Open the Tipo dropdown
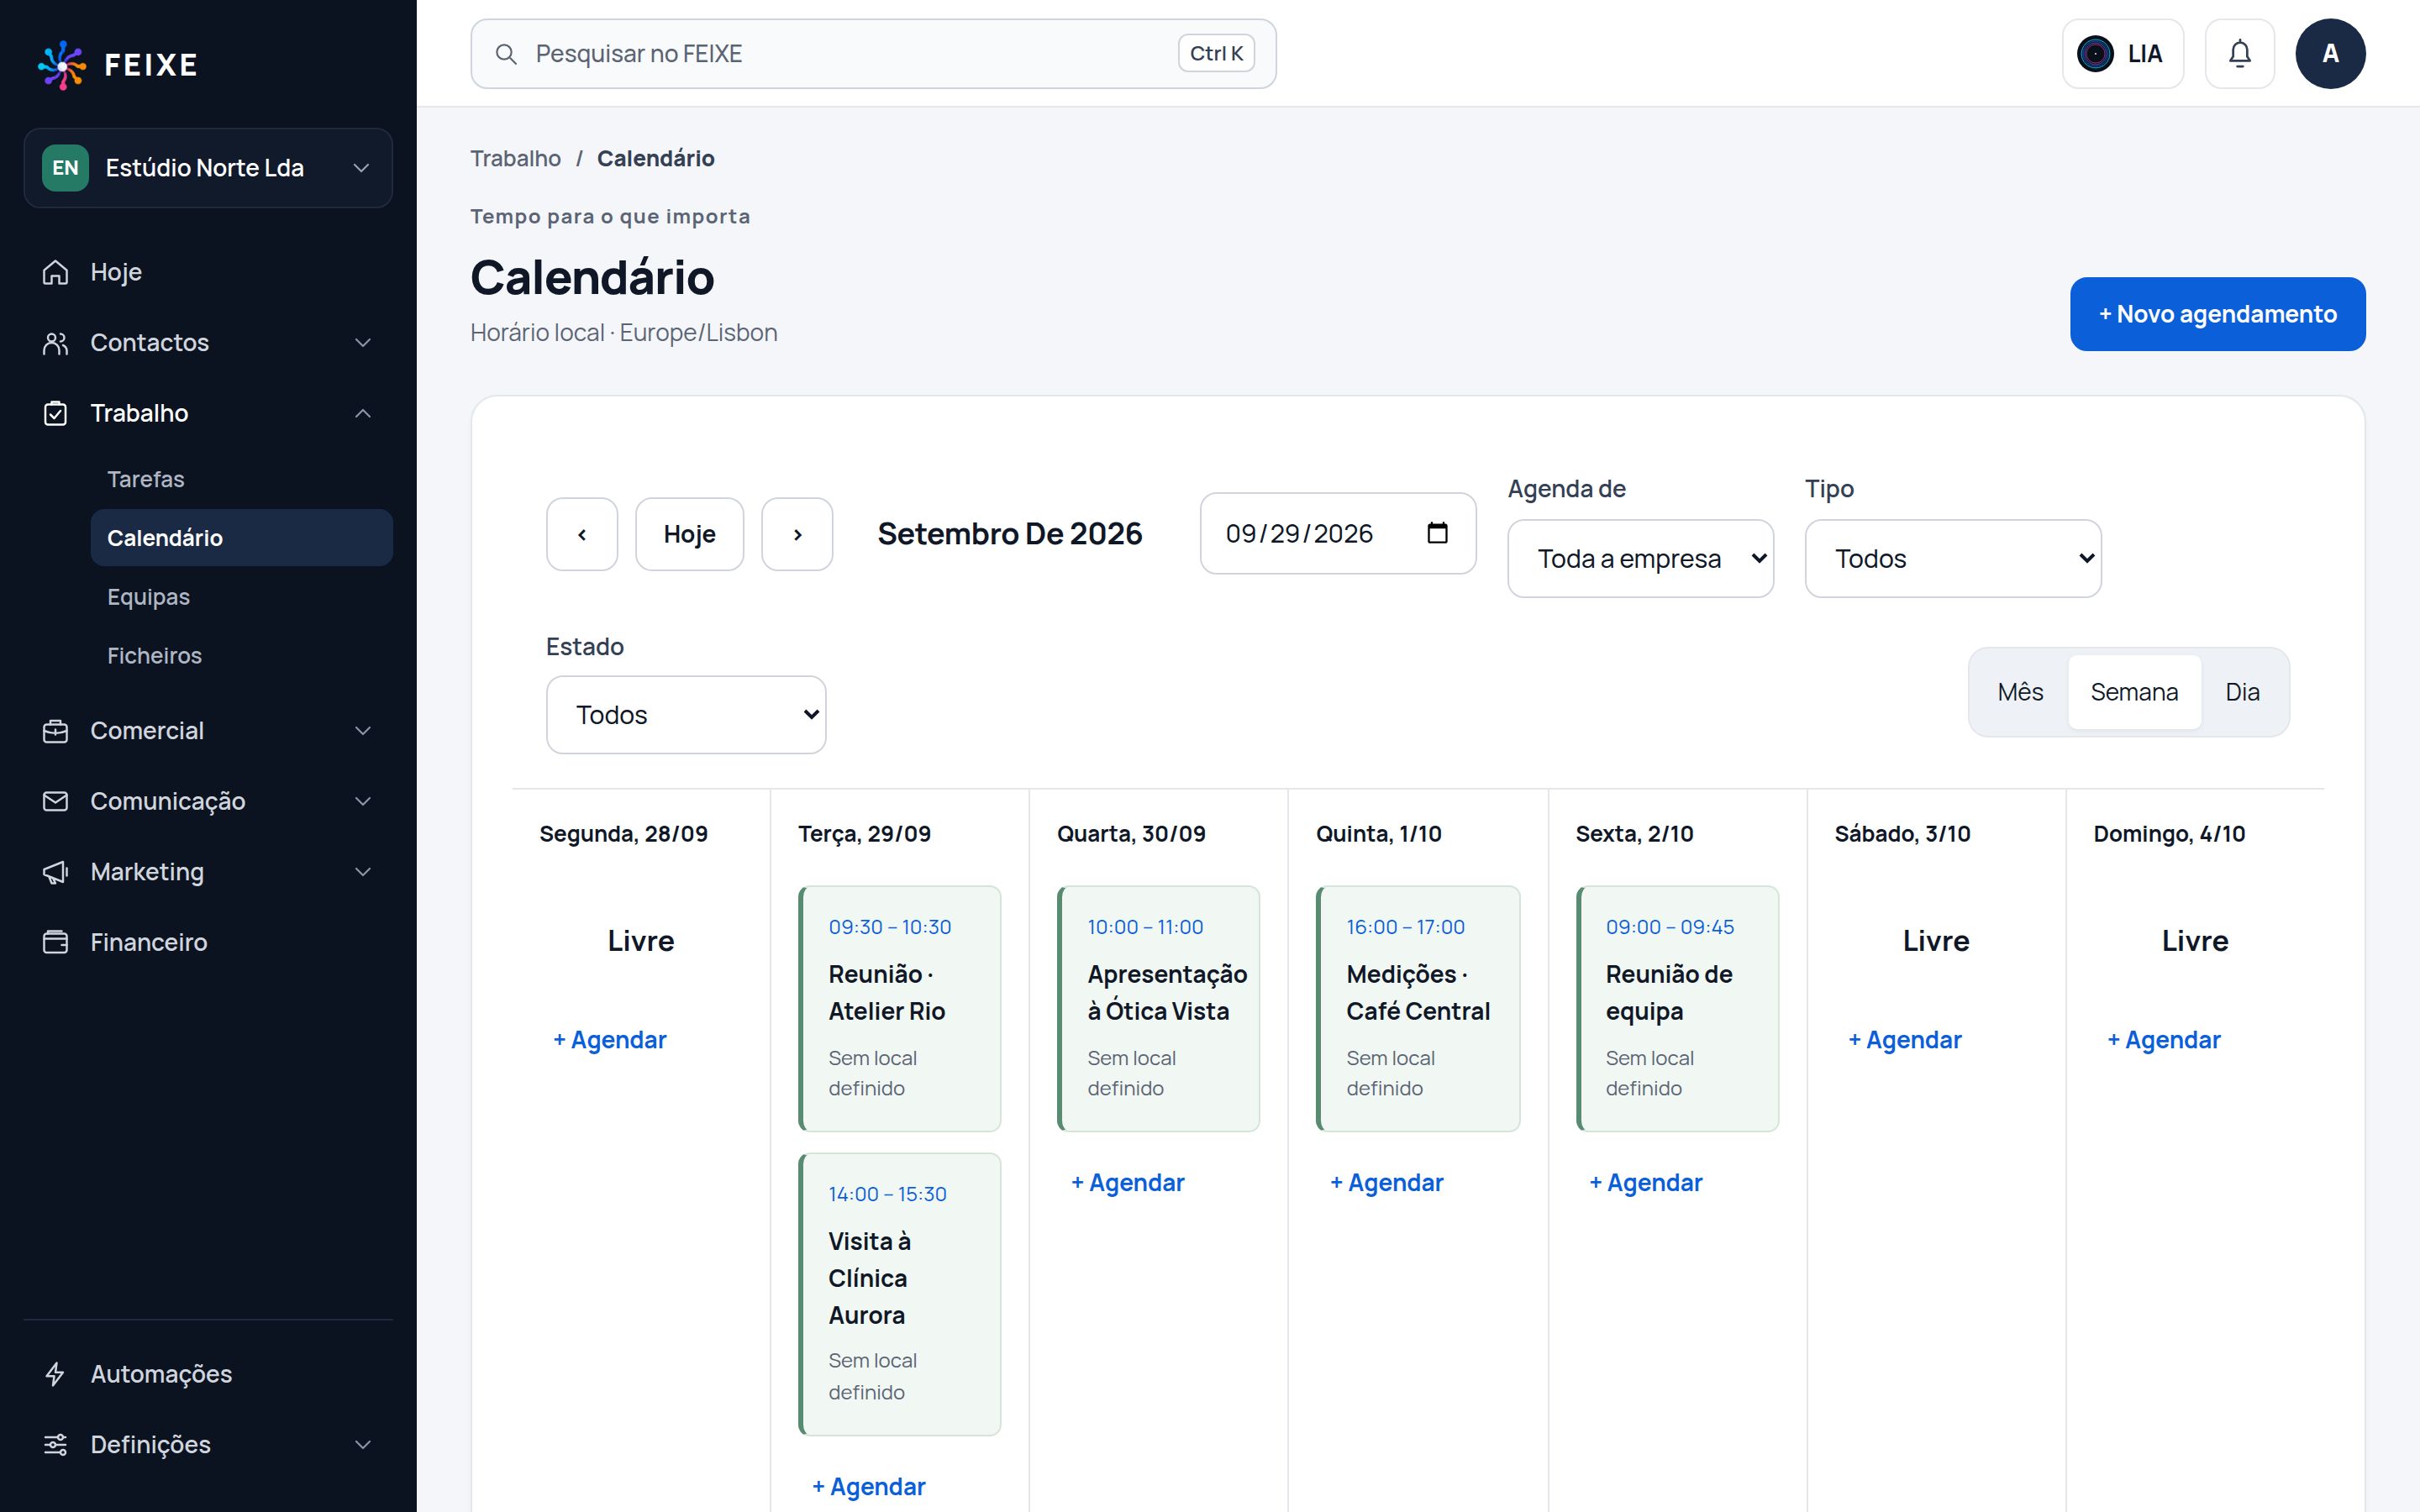The width and height of the screenshot is (2420, 1512). pos(1952,558)
